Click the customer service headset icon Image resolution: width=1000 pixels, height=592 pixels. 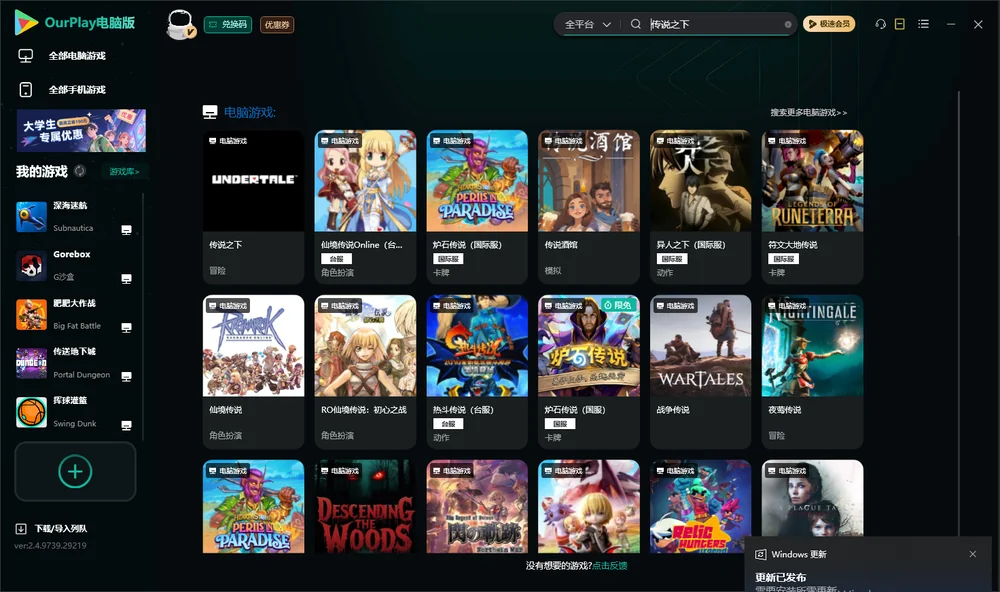(880, 24)
